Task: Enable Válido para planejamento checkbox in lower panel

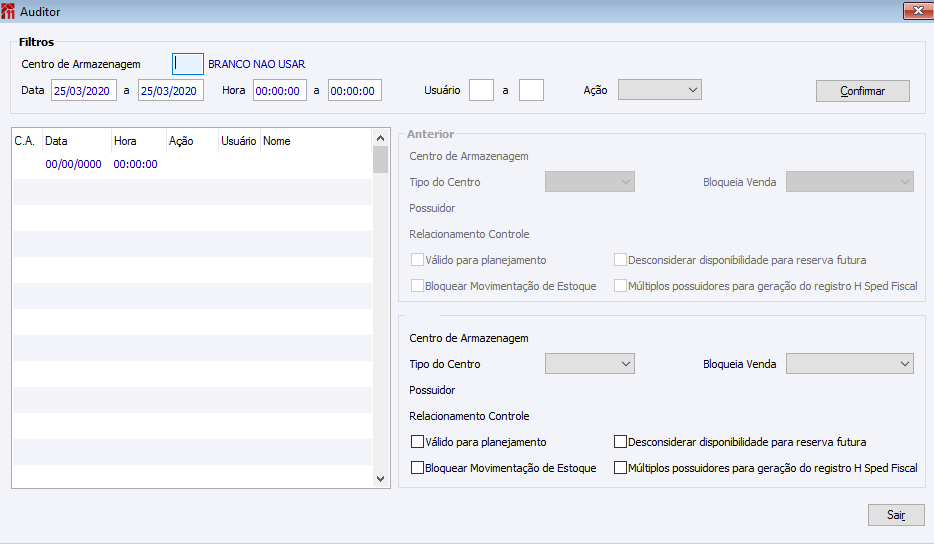Action: coord(418,442)
